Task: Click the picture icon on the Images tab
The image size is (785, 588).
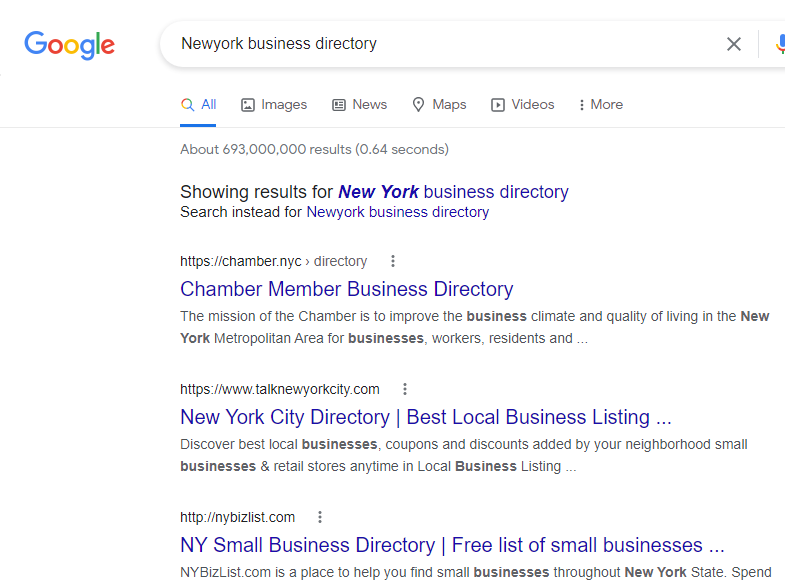Action: [248, 105]
